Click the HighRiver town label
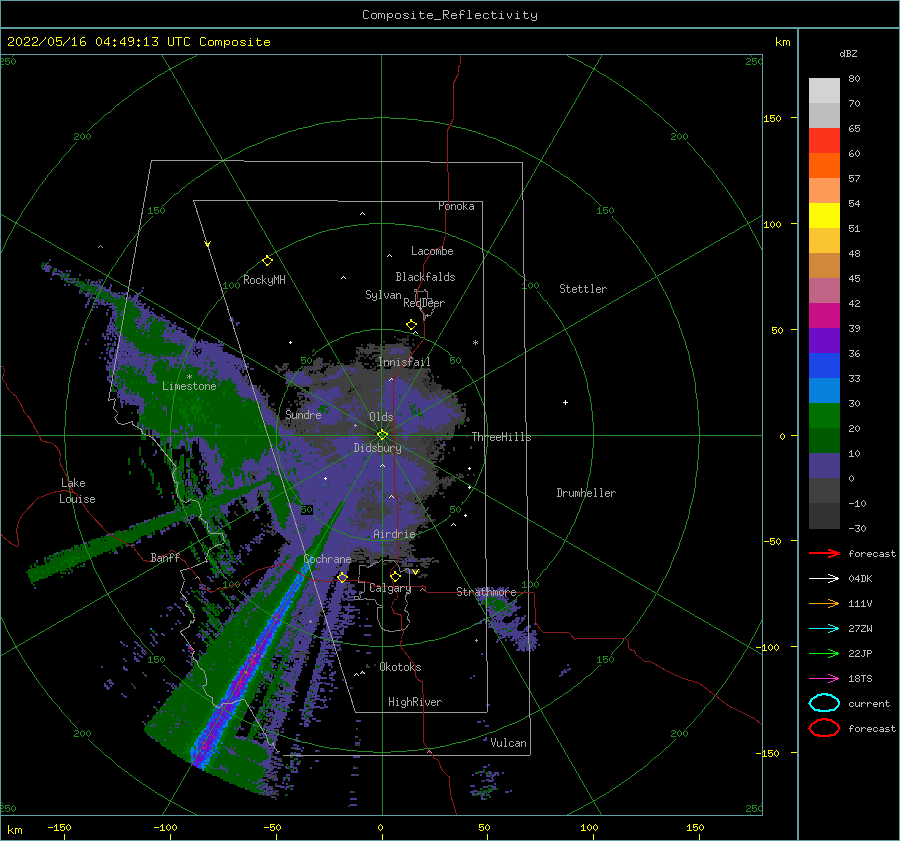The image size is (900, 841). tap(415, 702)
